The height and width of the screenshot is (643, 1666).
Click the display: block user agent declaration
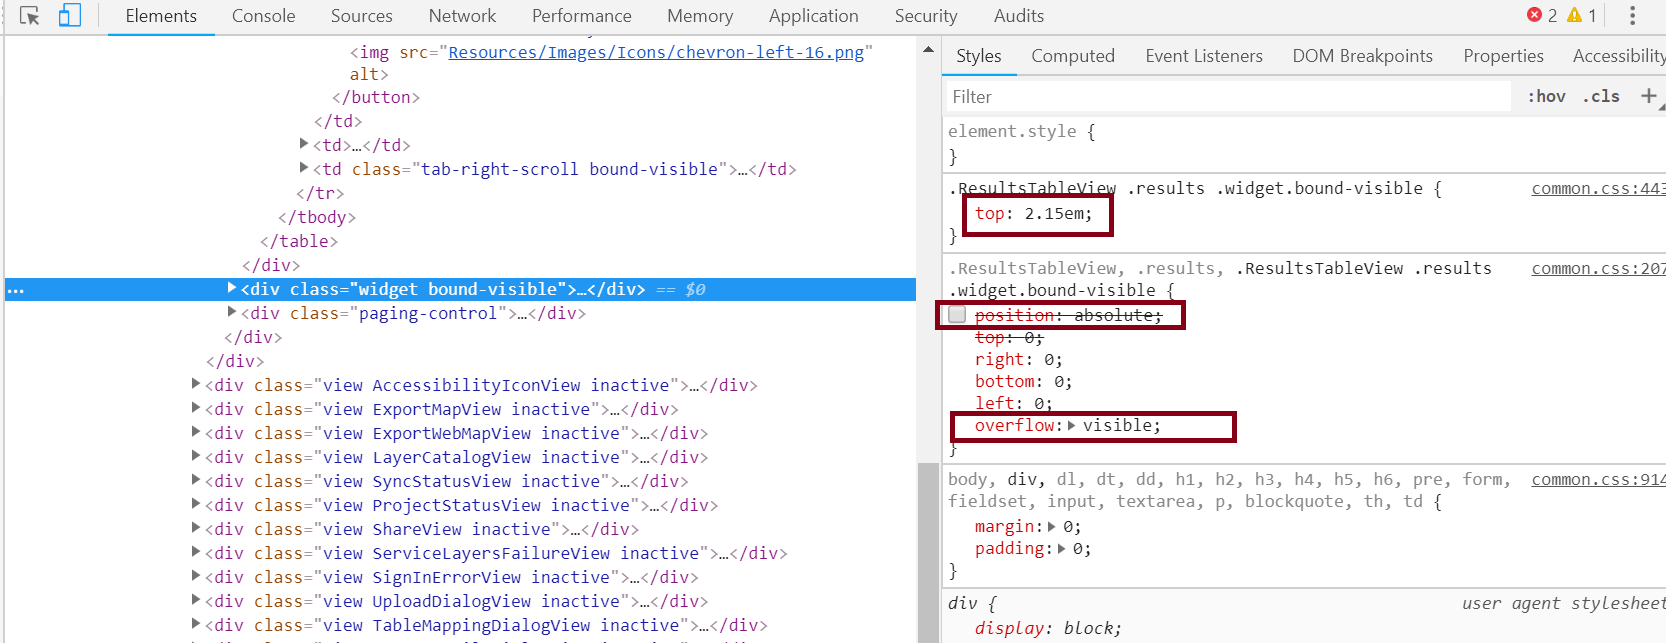1048,629
